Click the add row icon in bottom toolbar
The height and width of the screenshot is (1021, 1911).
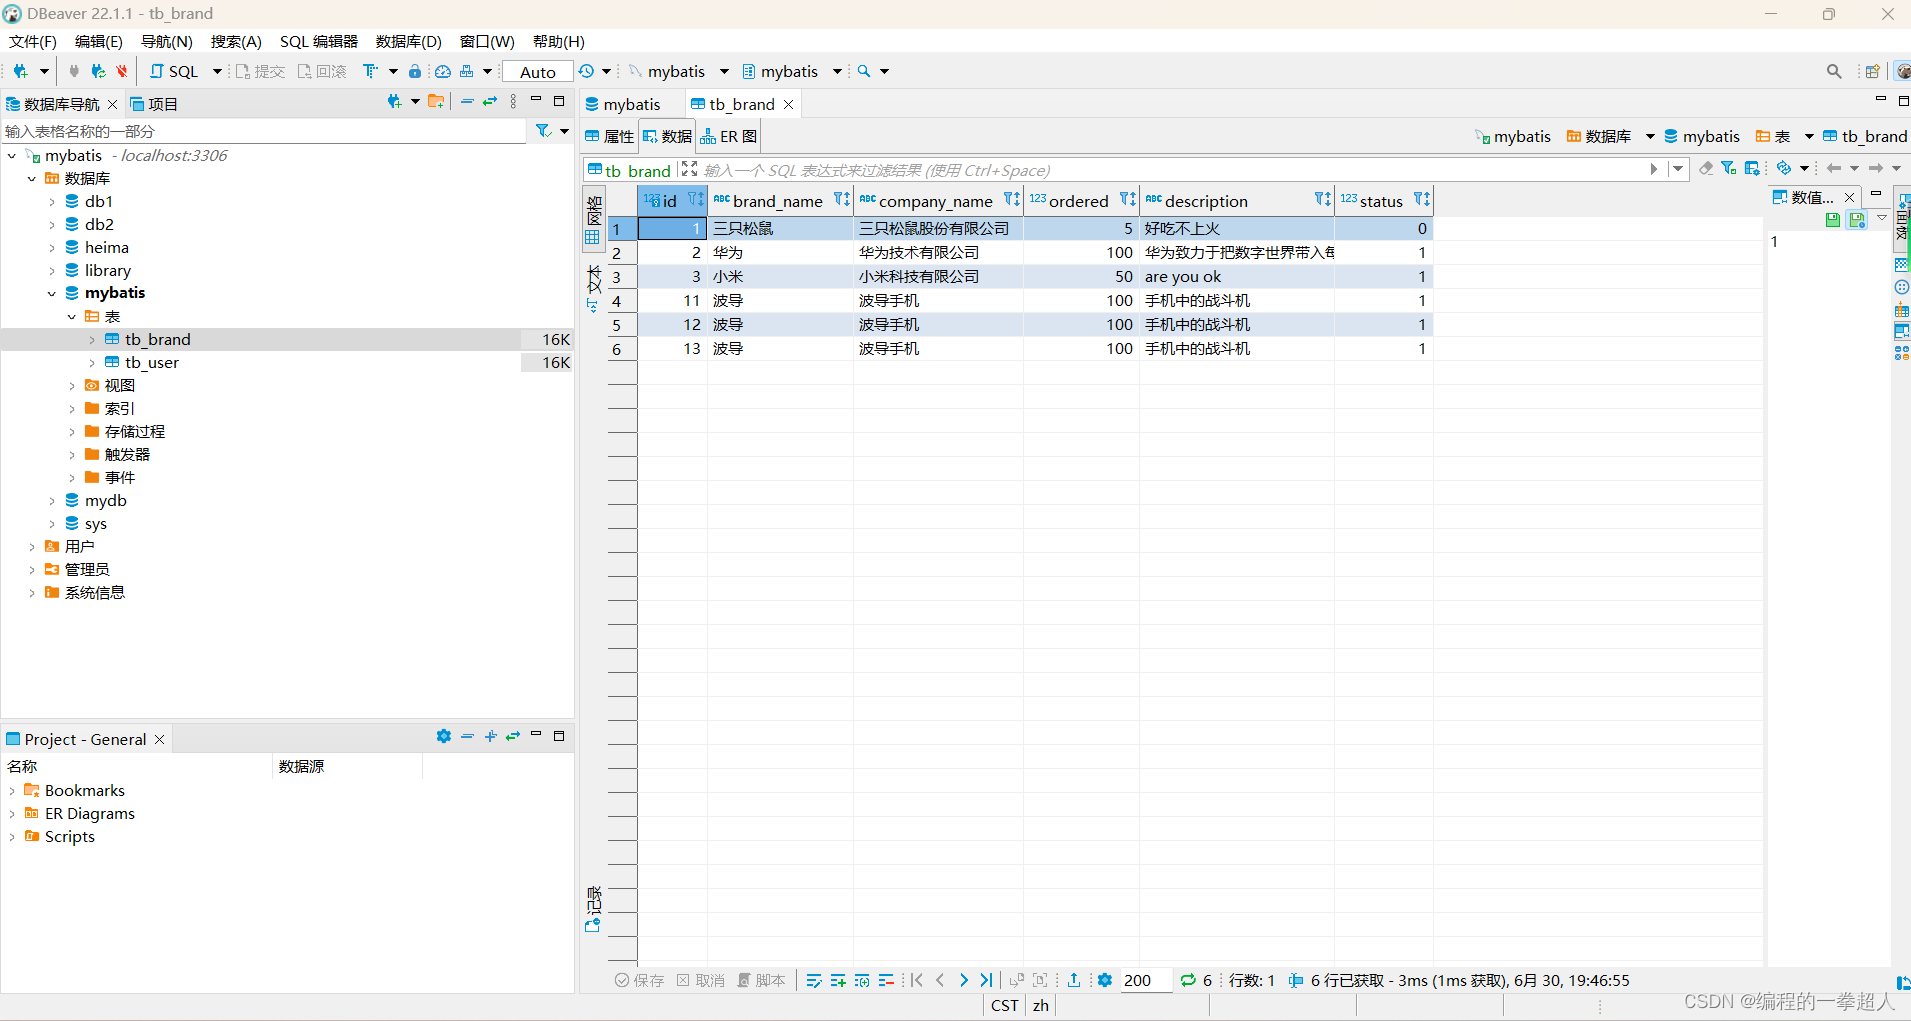(x=838, y=980)
